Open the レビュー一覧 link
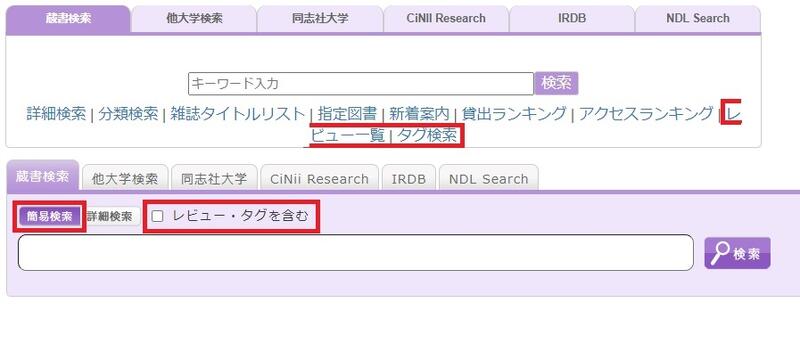Image resolution: width=800 pixels, height=360 pixels. pos(347,136)
